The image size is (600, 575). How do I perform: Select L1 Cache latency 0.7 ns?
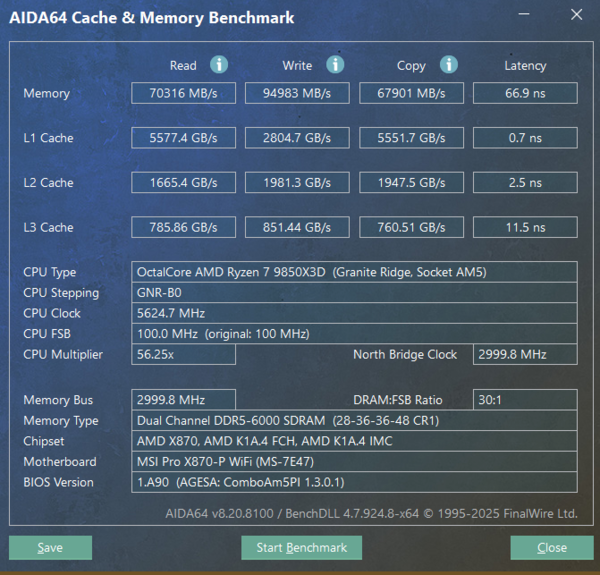pyautogui.click(x=525, y=138)
